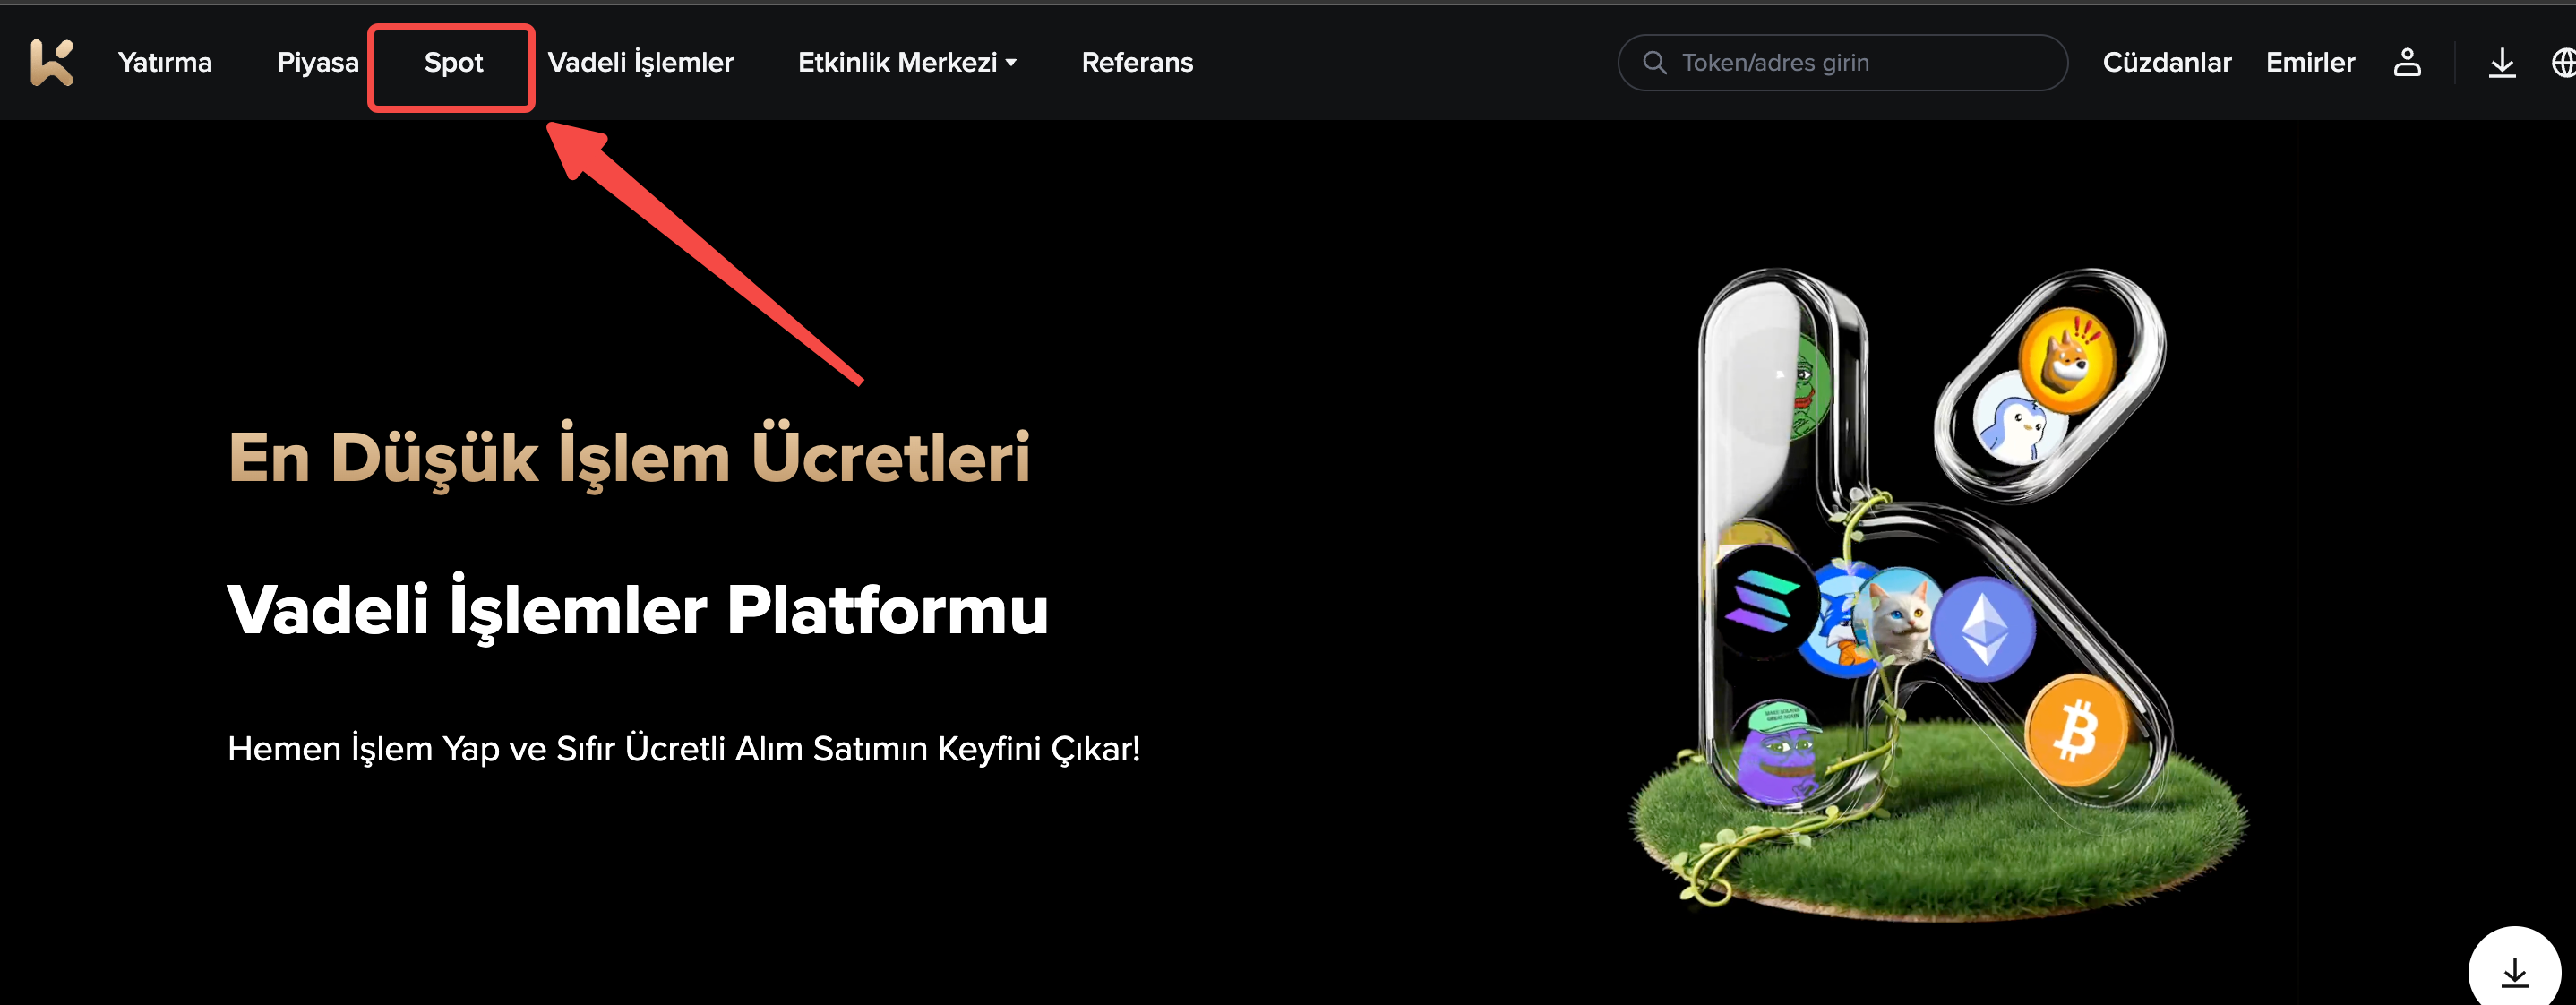
Task: Open the Piyasa menu item
Action: point(318,63)
